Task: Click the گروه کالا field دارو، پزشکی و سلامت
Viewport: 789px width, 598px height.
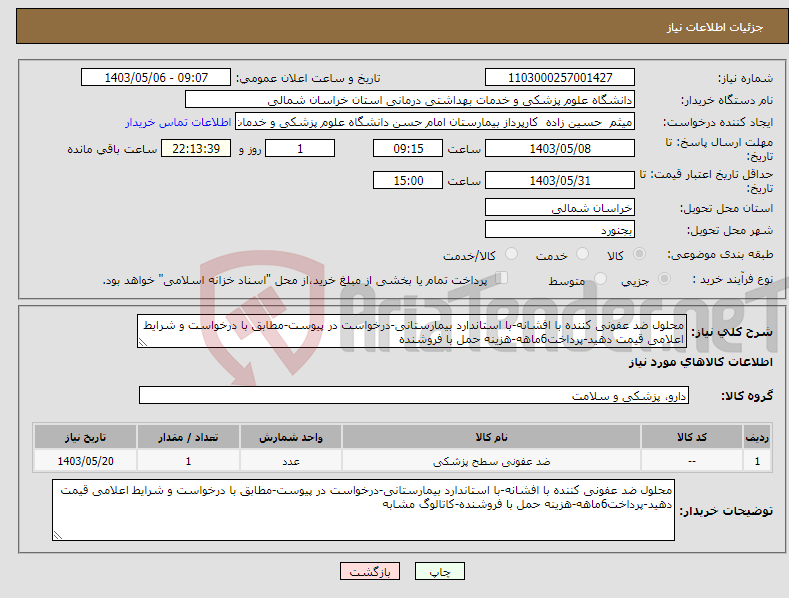Action: pos(414,395)
